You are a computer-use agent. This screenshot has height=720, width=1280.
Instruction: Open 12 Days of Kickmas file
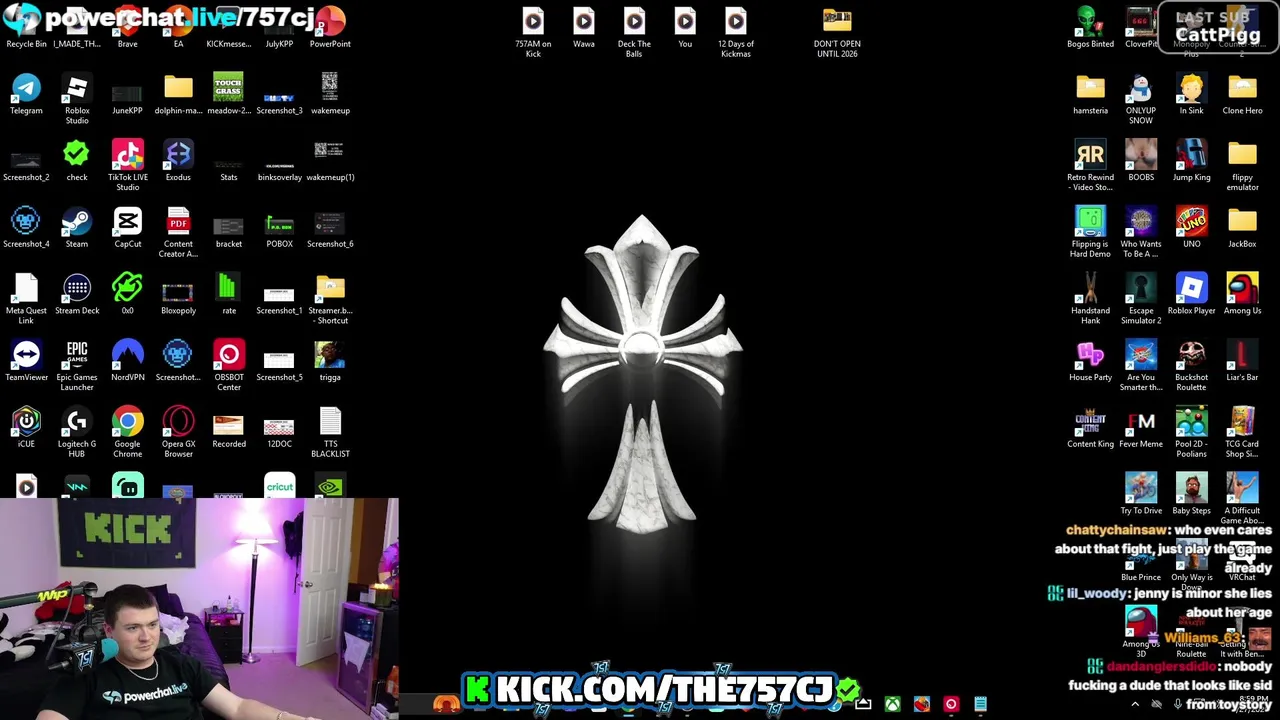click(736, 33)
